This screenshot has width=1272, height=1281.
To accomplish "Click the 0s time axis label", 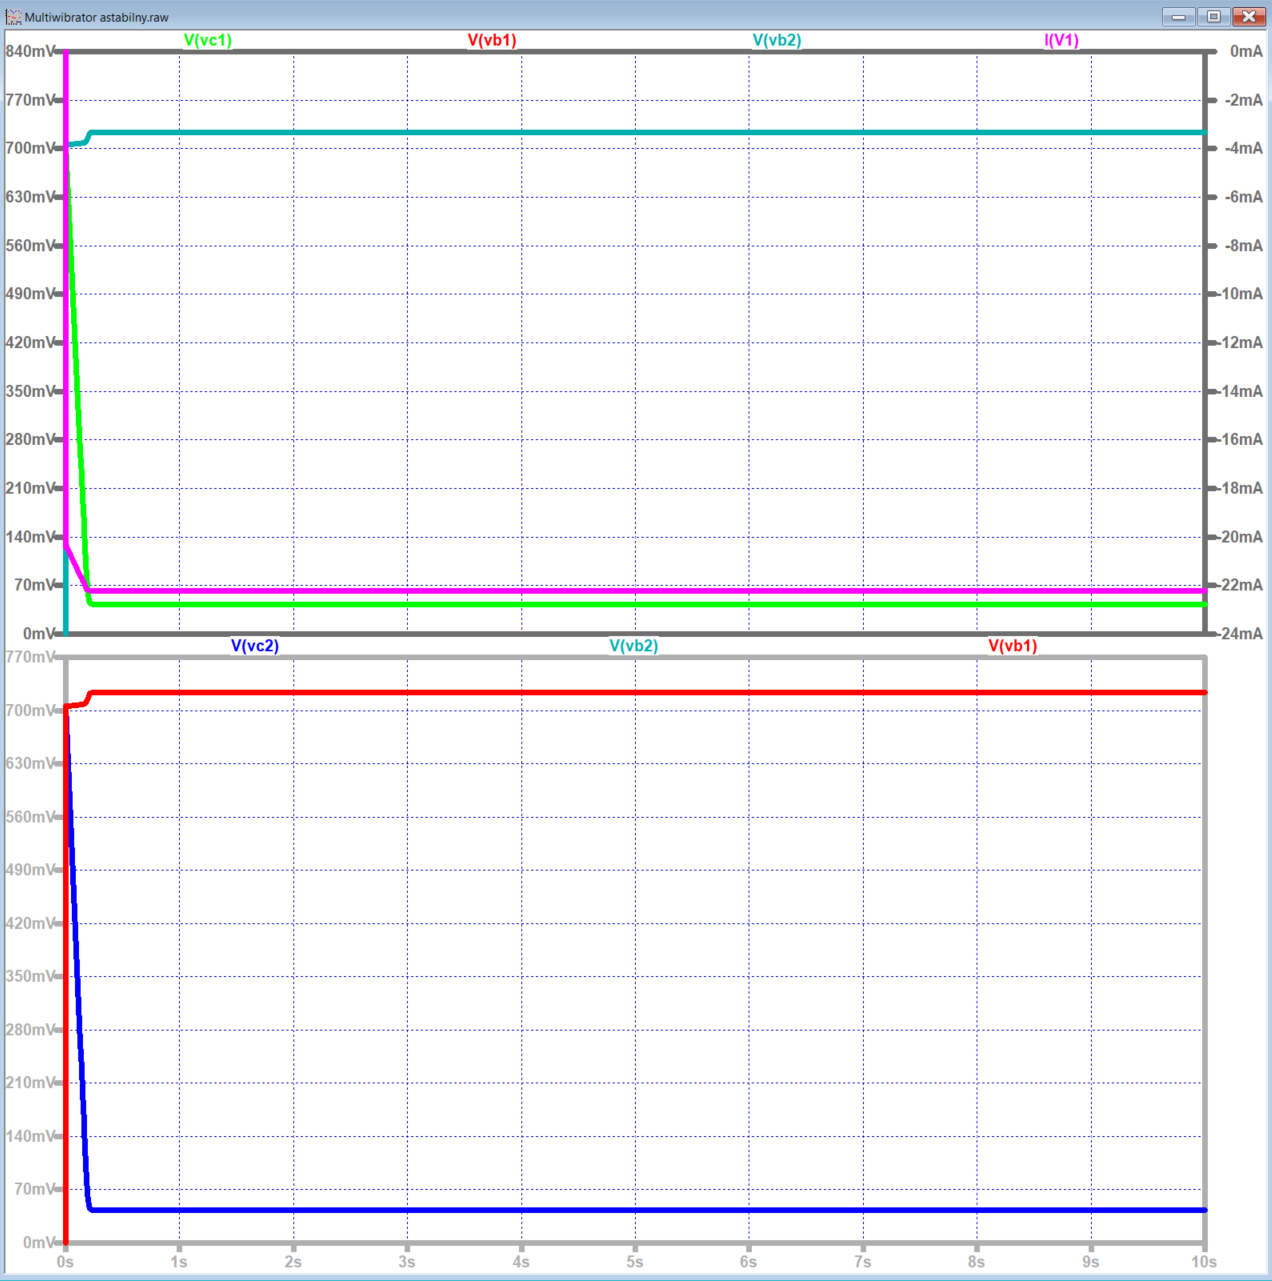I will [65, 1262].
